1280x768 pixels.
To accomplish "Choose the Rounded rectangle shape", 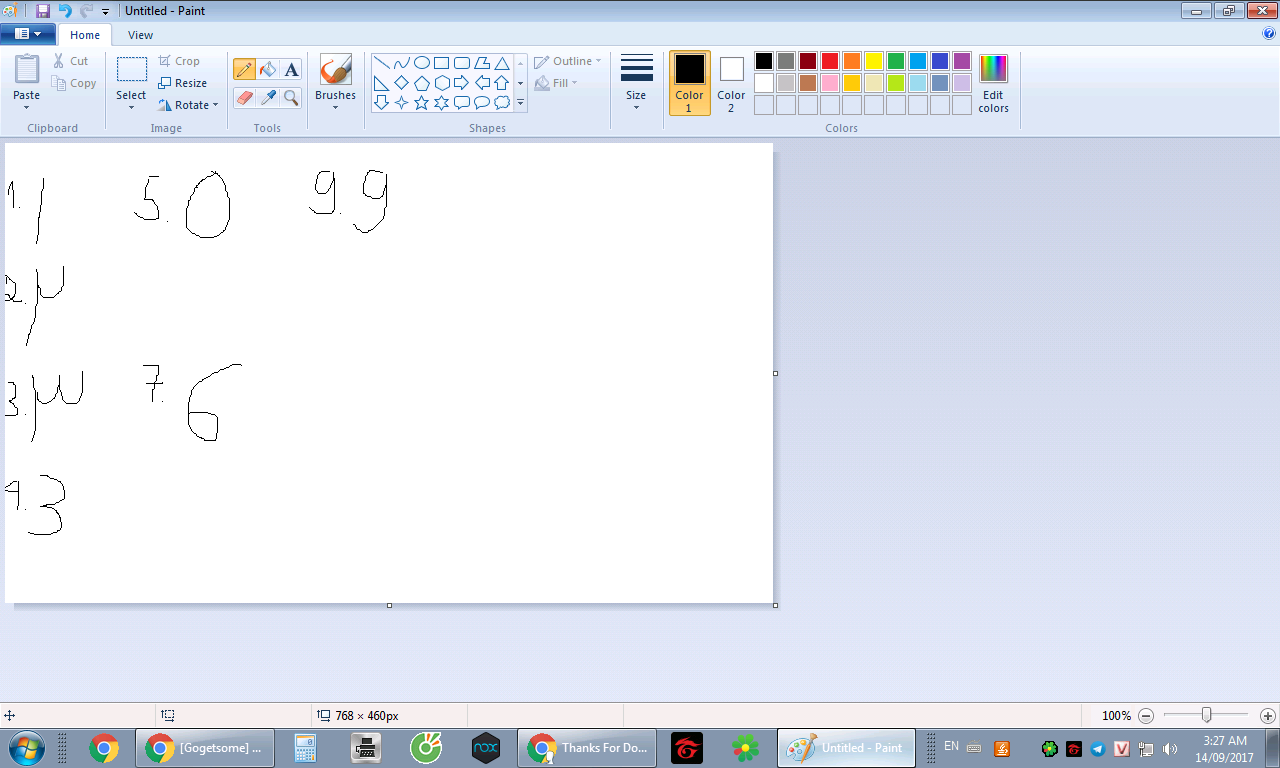I will [461, 63].
